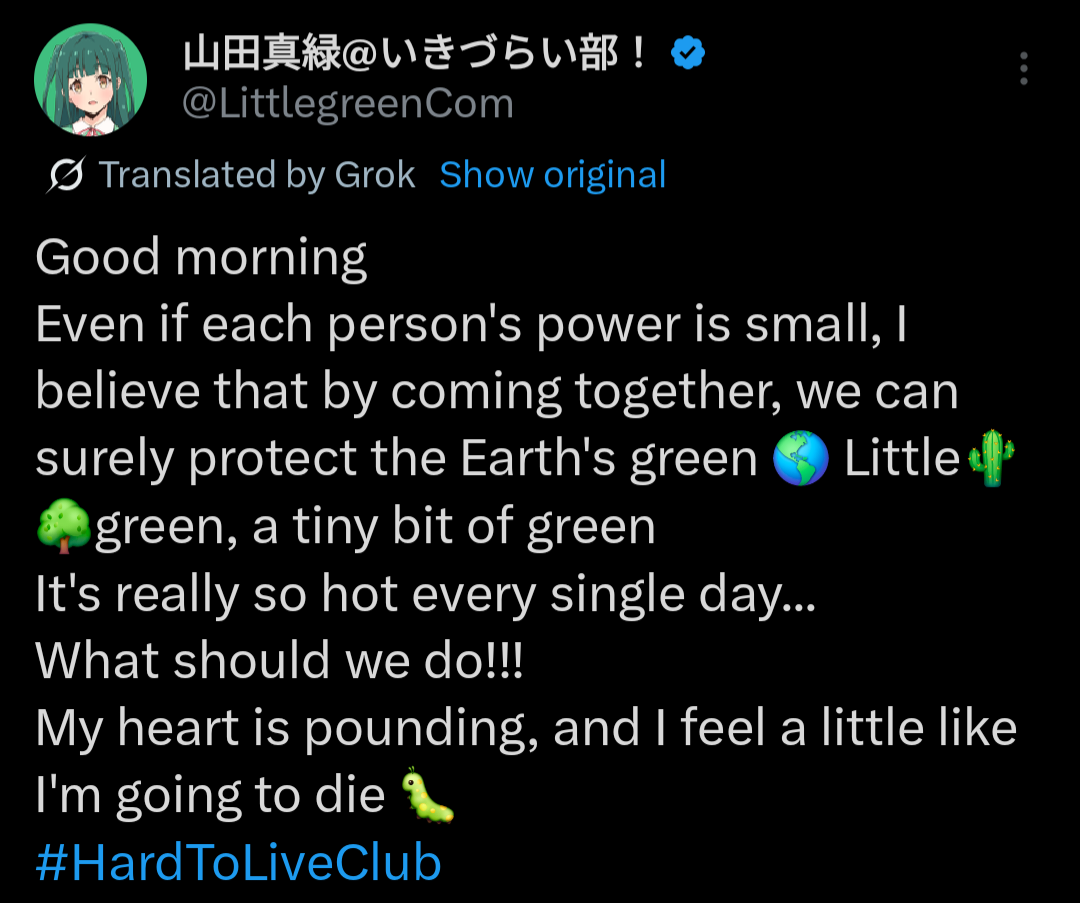1080x903 pixels.
Task: Click the caterpillar bug emoji
Action: click(428, 795)
